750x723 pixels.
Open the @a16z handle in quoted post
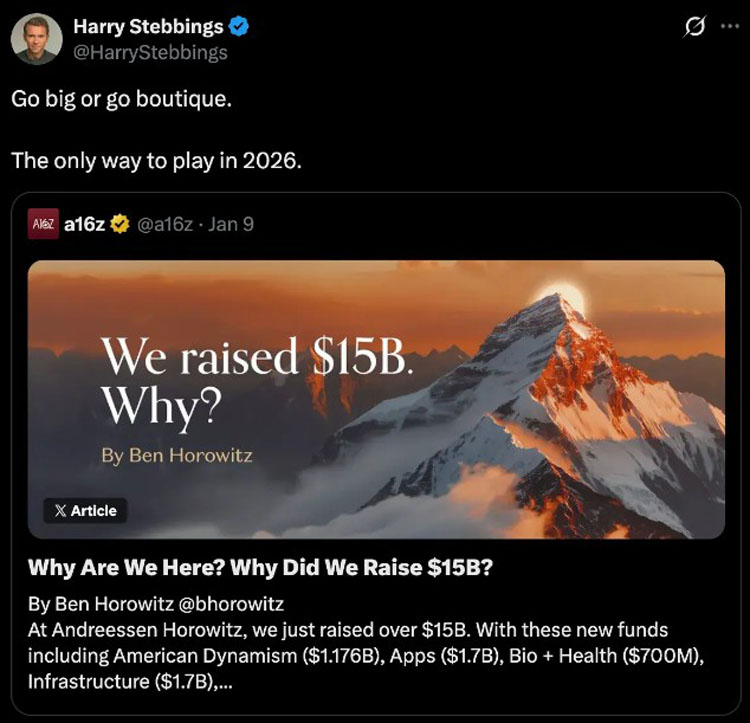point(165,224)
